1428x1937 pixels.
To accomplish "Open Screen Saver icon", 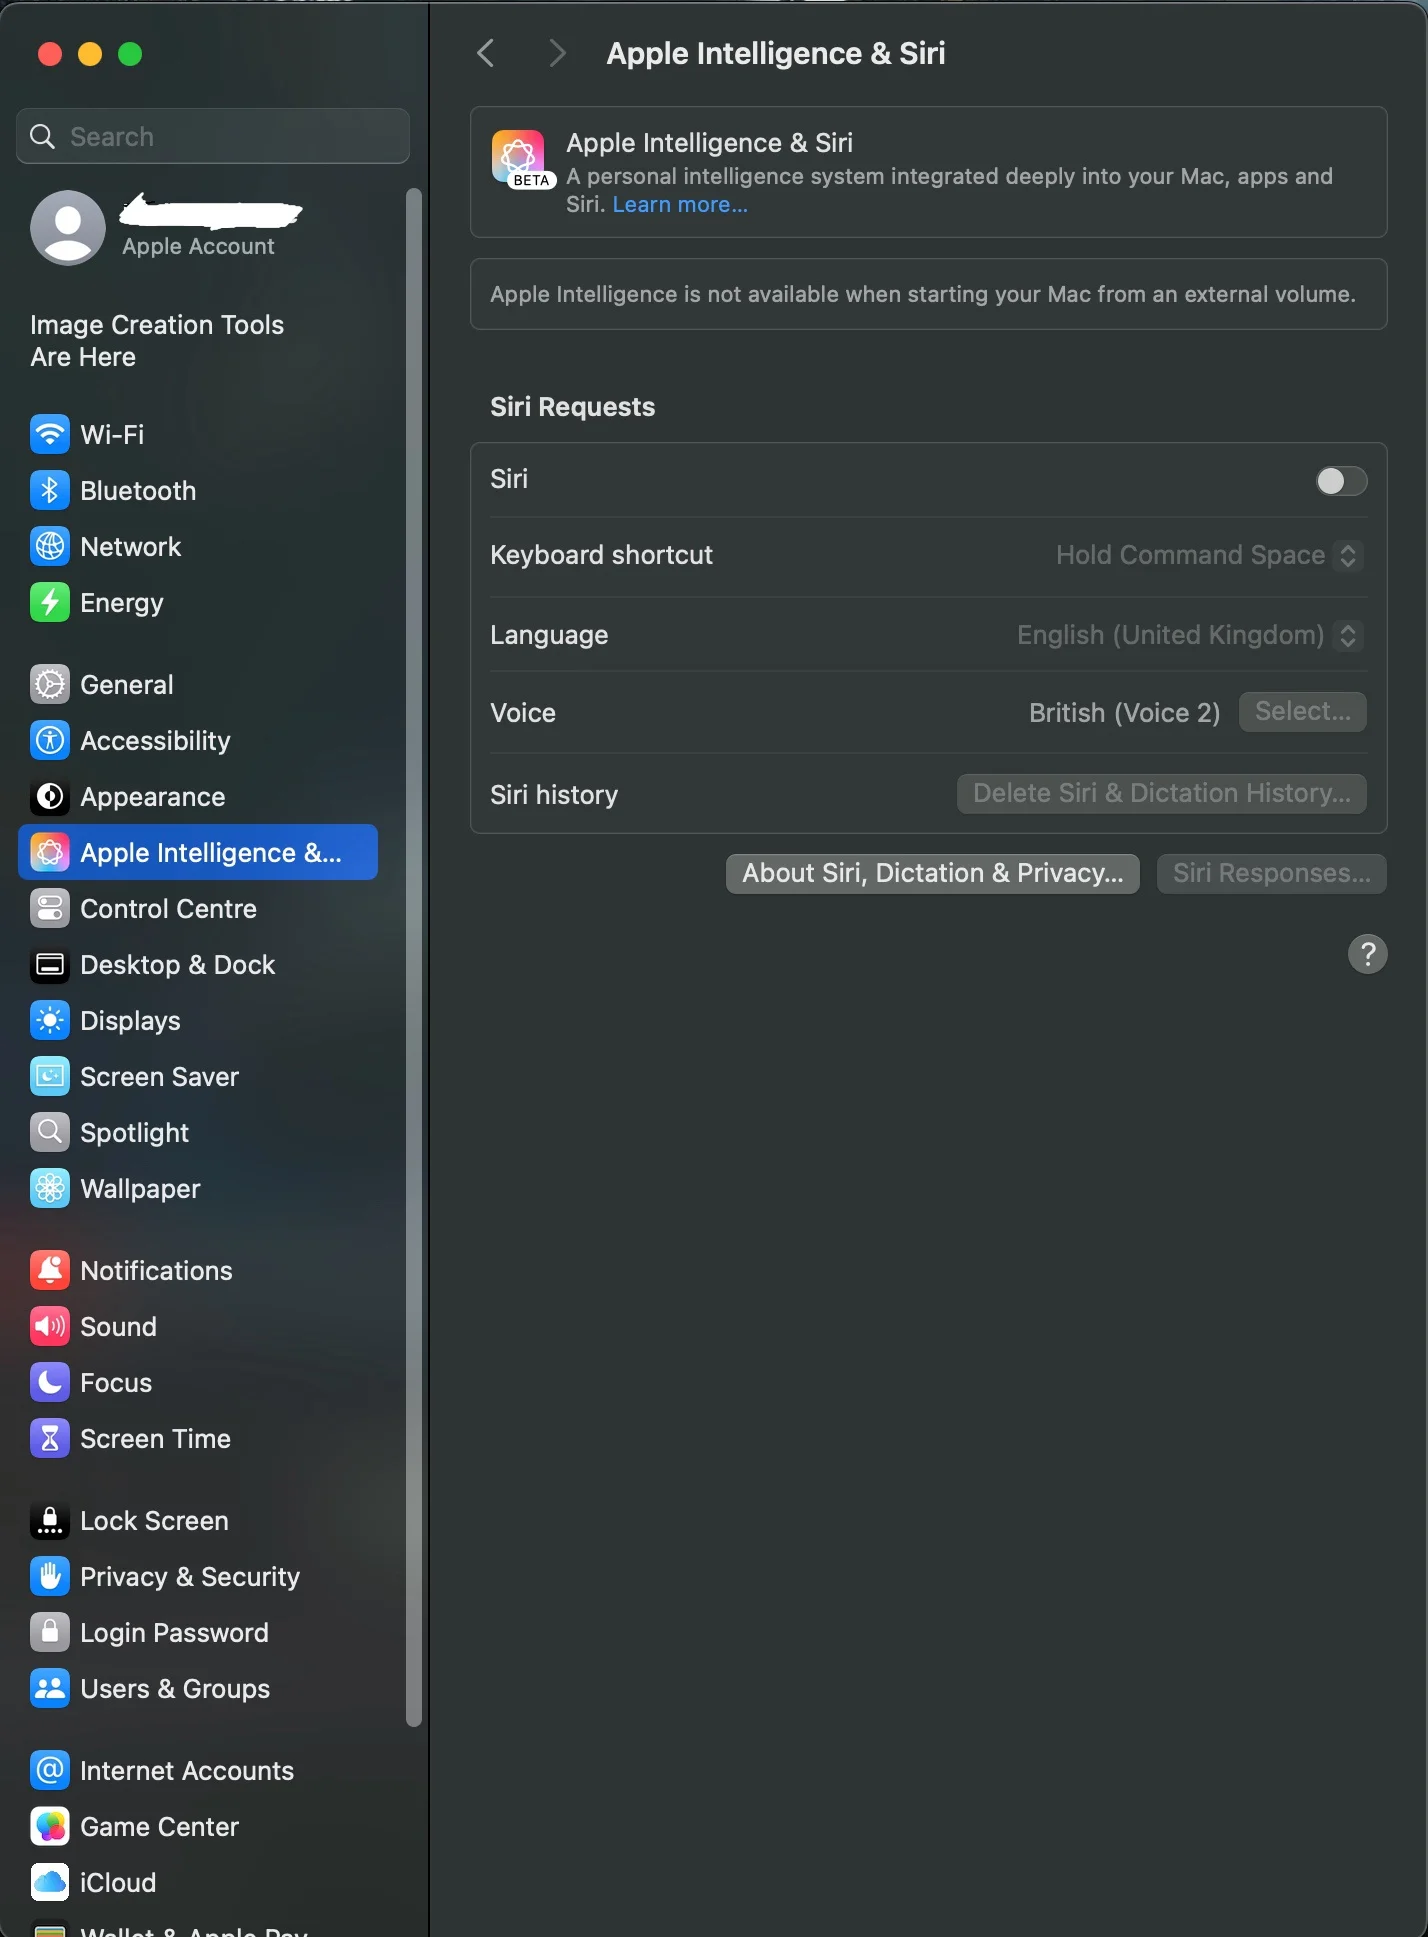I will coord(50,1076).
